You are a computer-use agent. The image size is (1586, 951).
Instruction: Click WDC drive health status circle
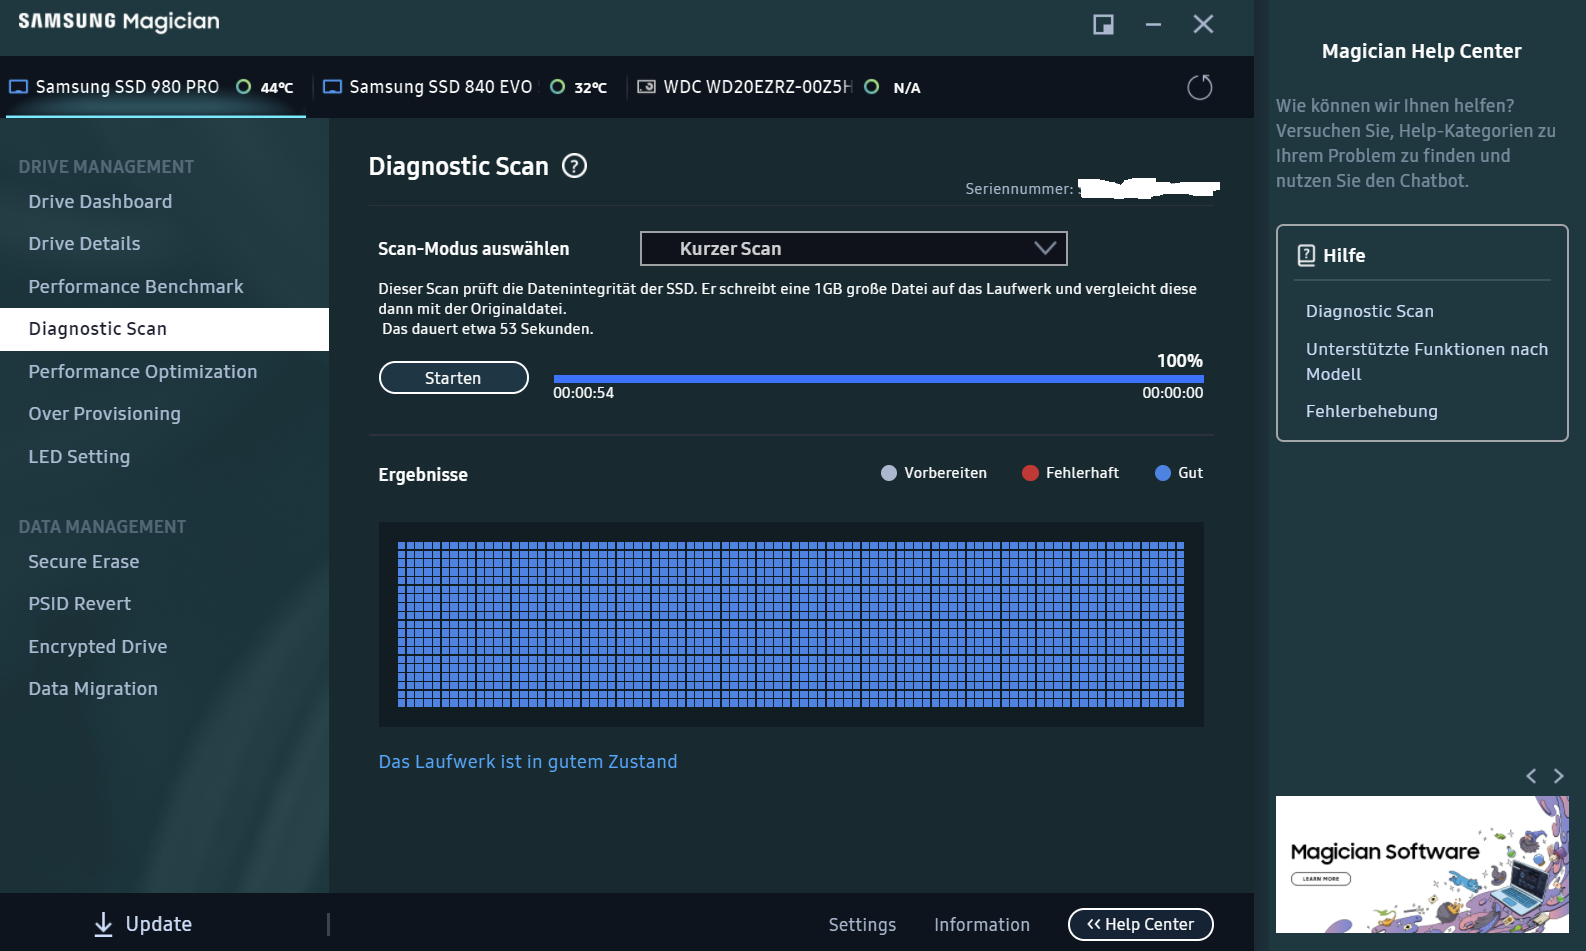(871, 87)
